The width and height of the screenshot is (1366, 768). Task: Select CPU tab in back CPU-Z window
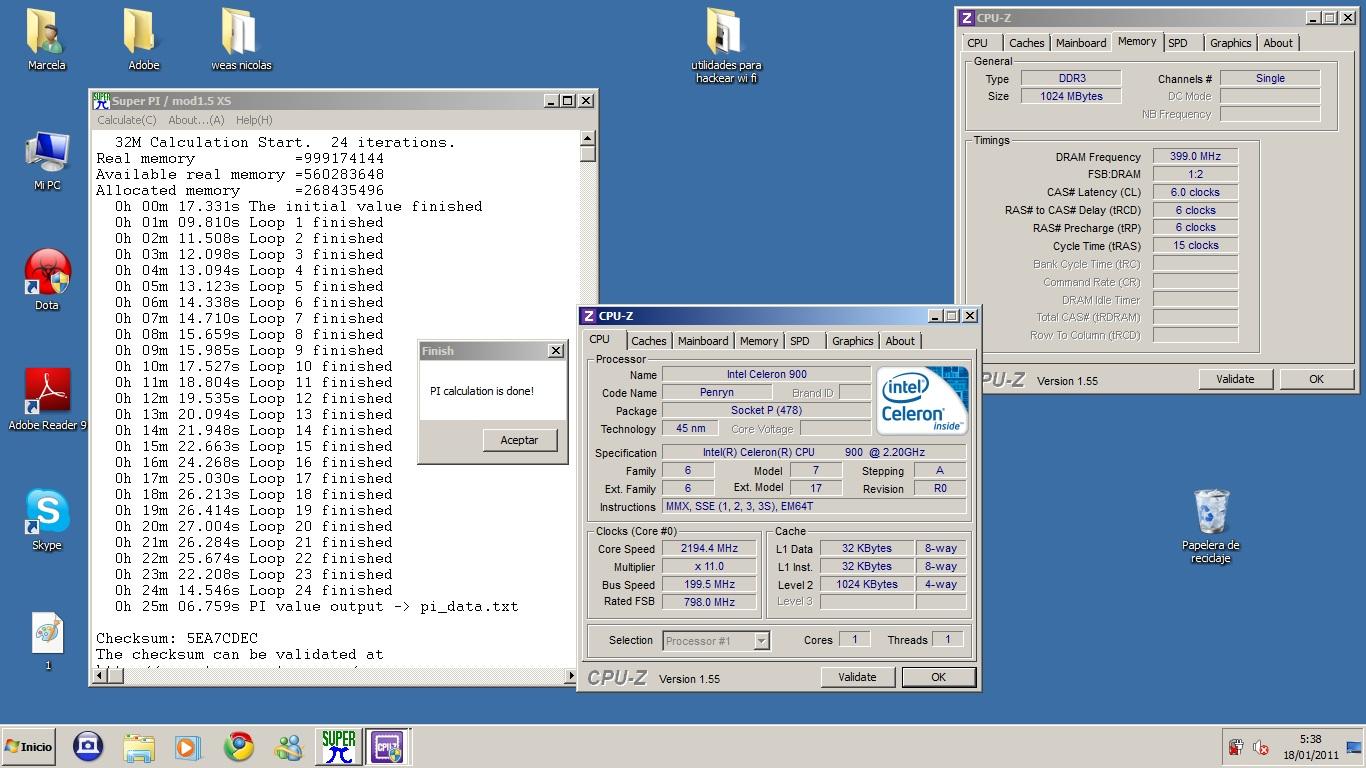click(977, 43)
